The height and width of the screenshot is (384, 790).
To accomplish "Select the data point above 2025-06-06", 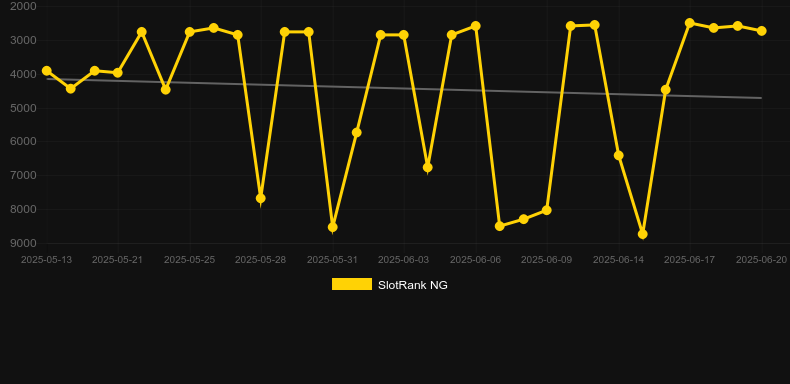I will [x=475, y=26].
